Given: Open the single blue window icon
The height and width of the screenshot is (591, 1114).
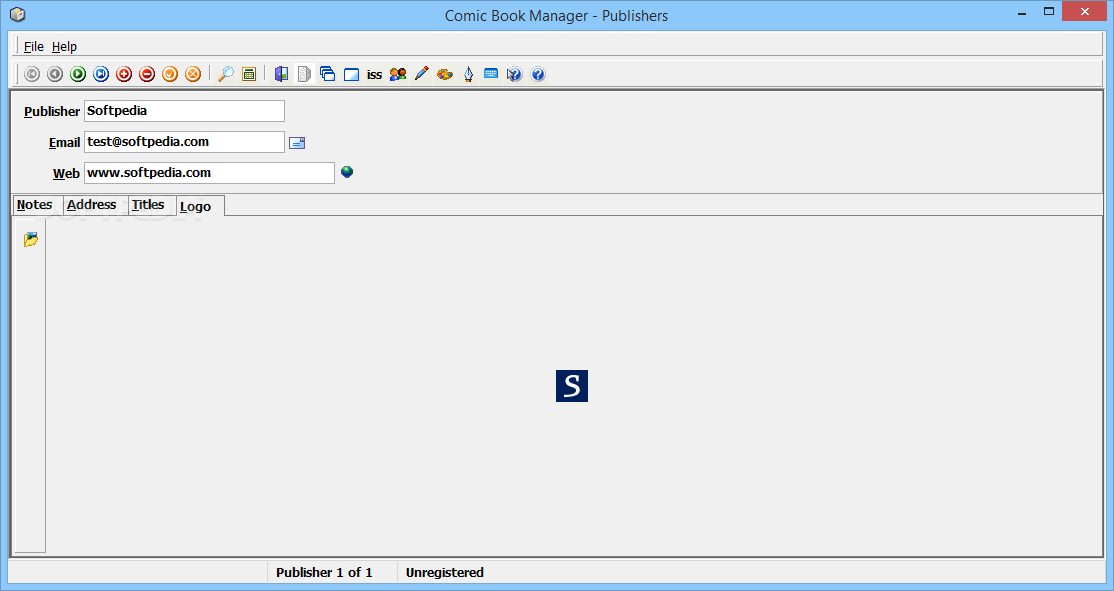Looking at the screenshot, I should (x=351, y=74).
